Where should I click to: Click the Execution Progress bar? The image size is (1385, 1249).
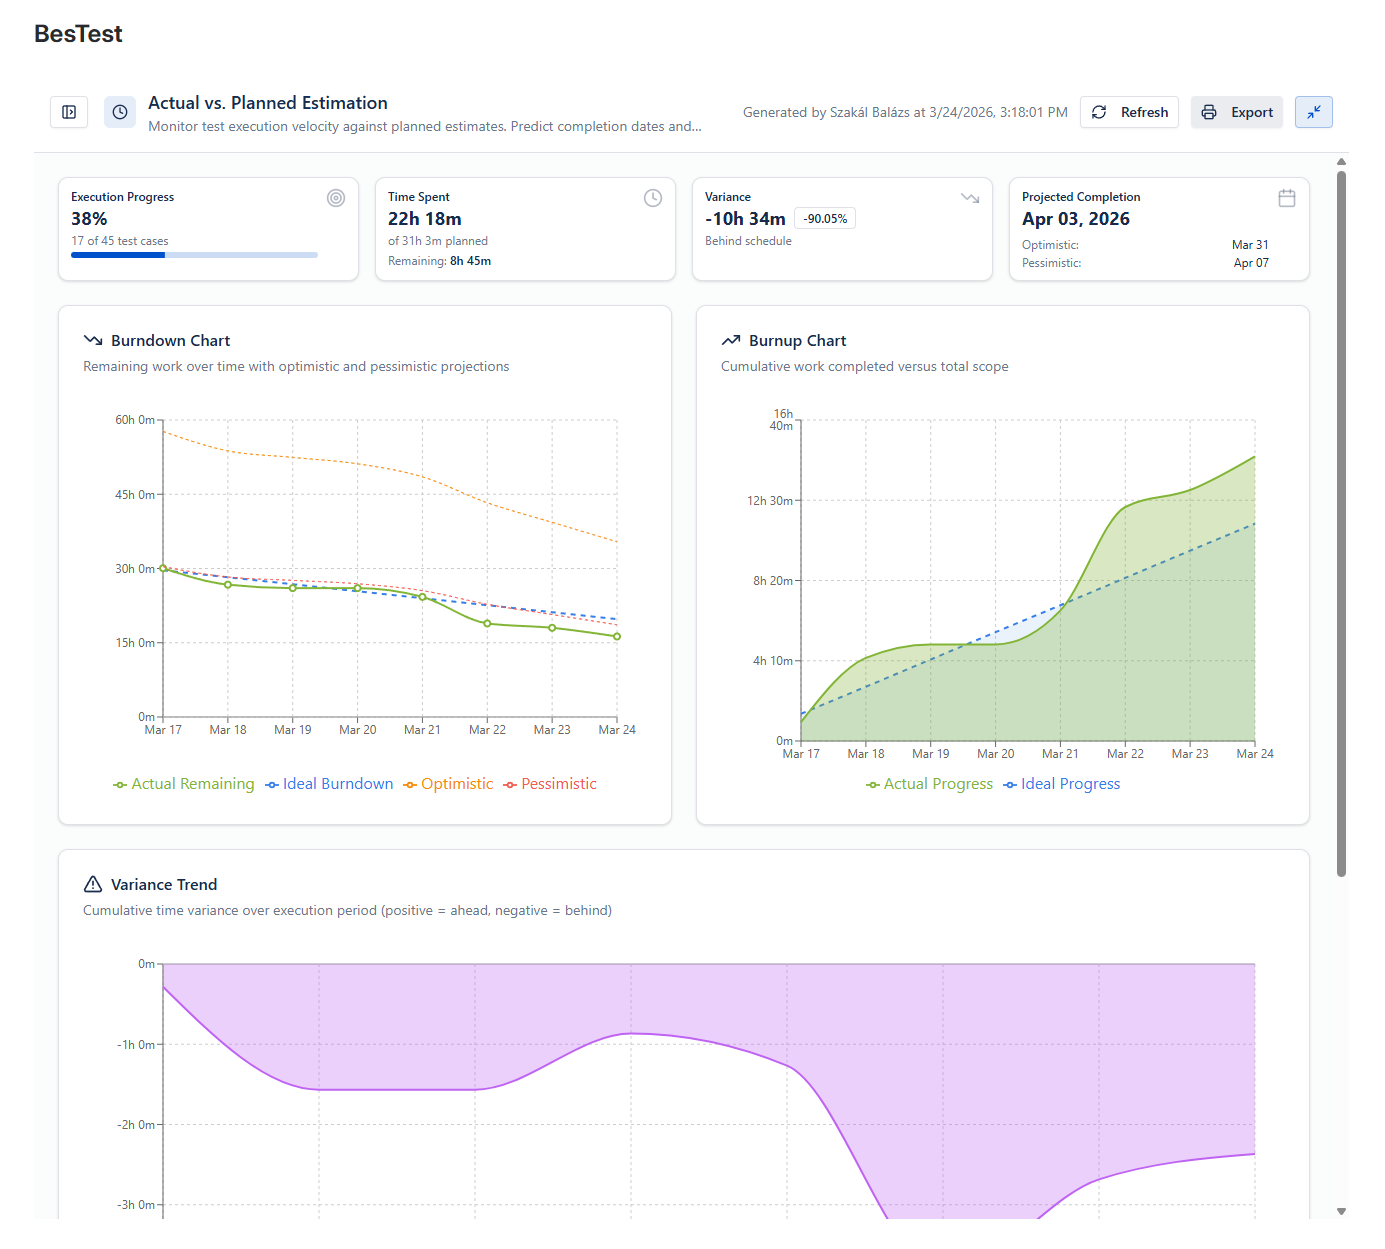pyautogui.click(x=194, y=255)
